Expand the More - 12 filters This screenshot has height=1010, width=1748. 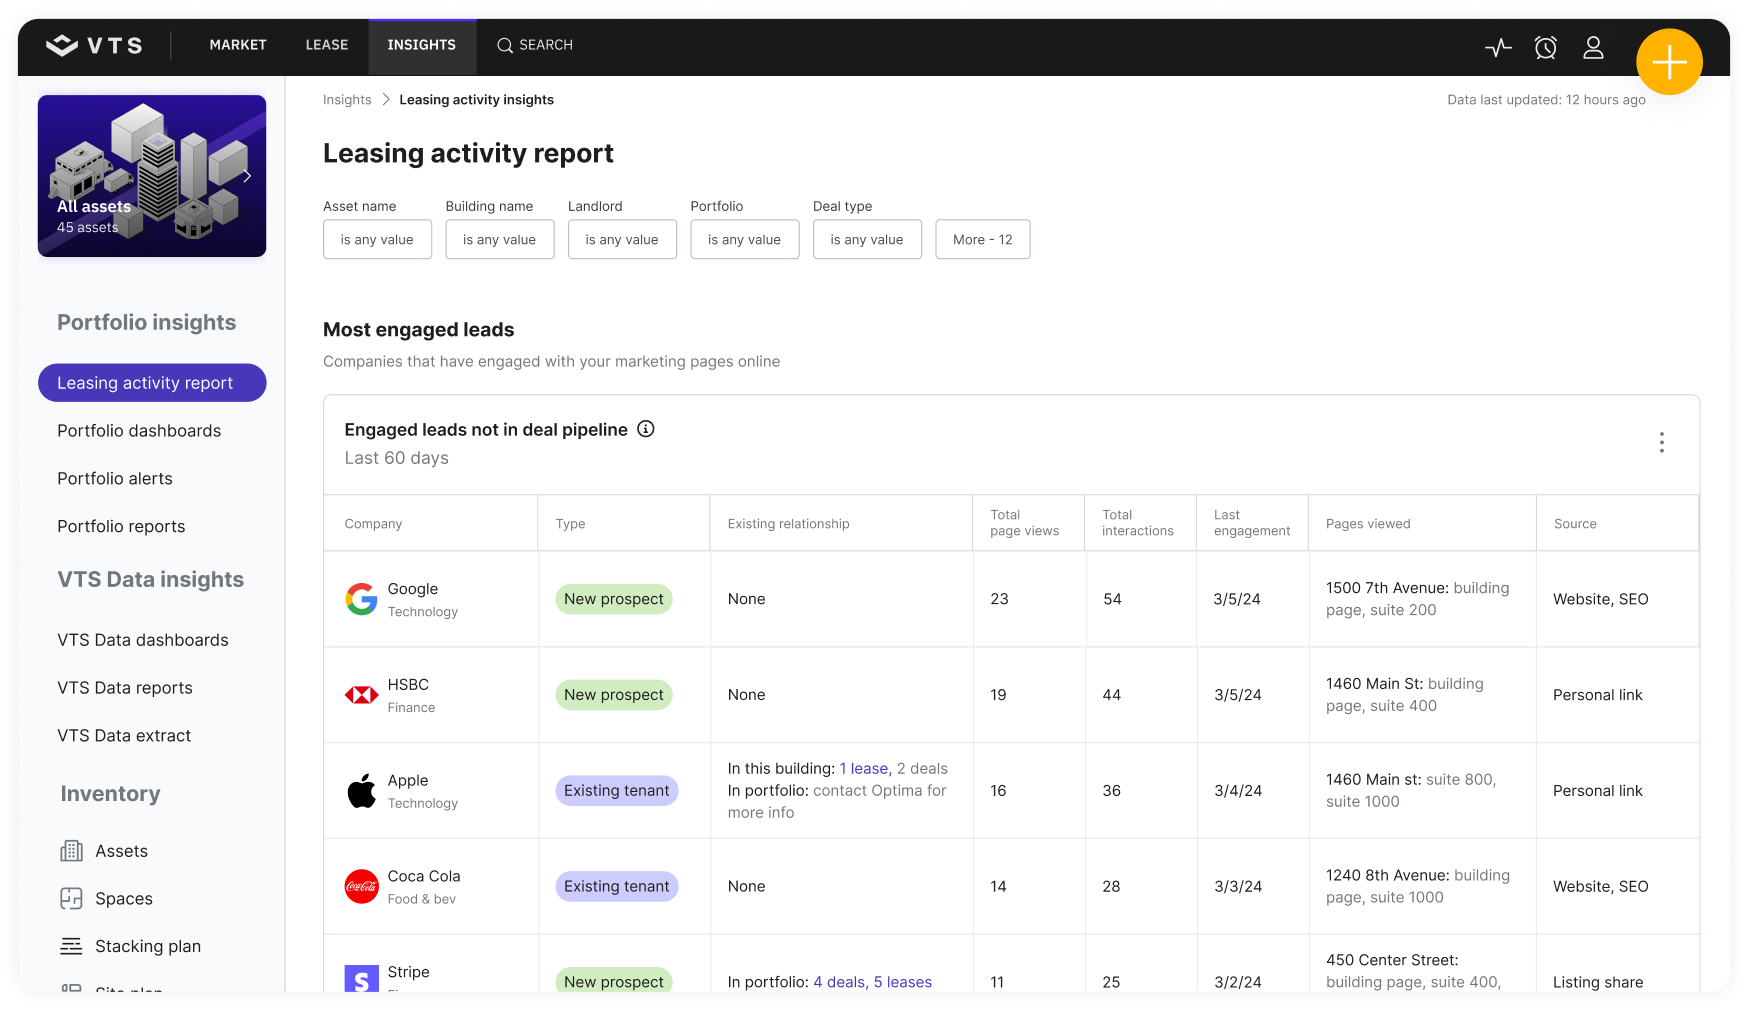[982, 239]
